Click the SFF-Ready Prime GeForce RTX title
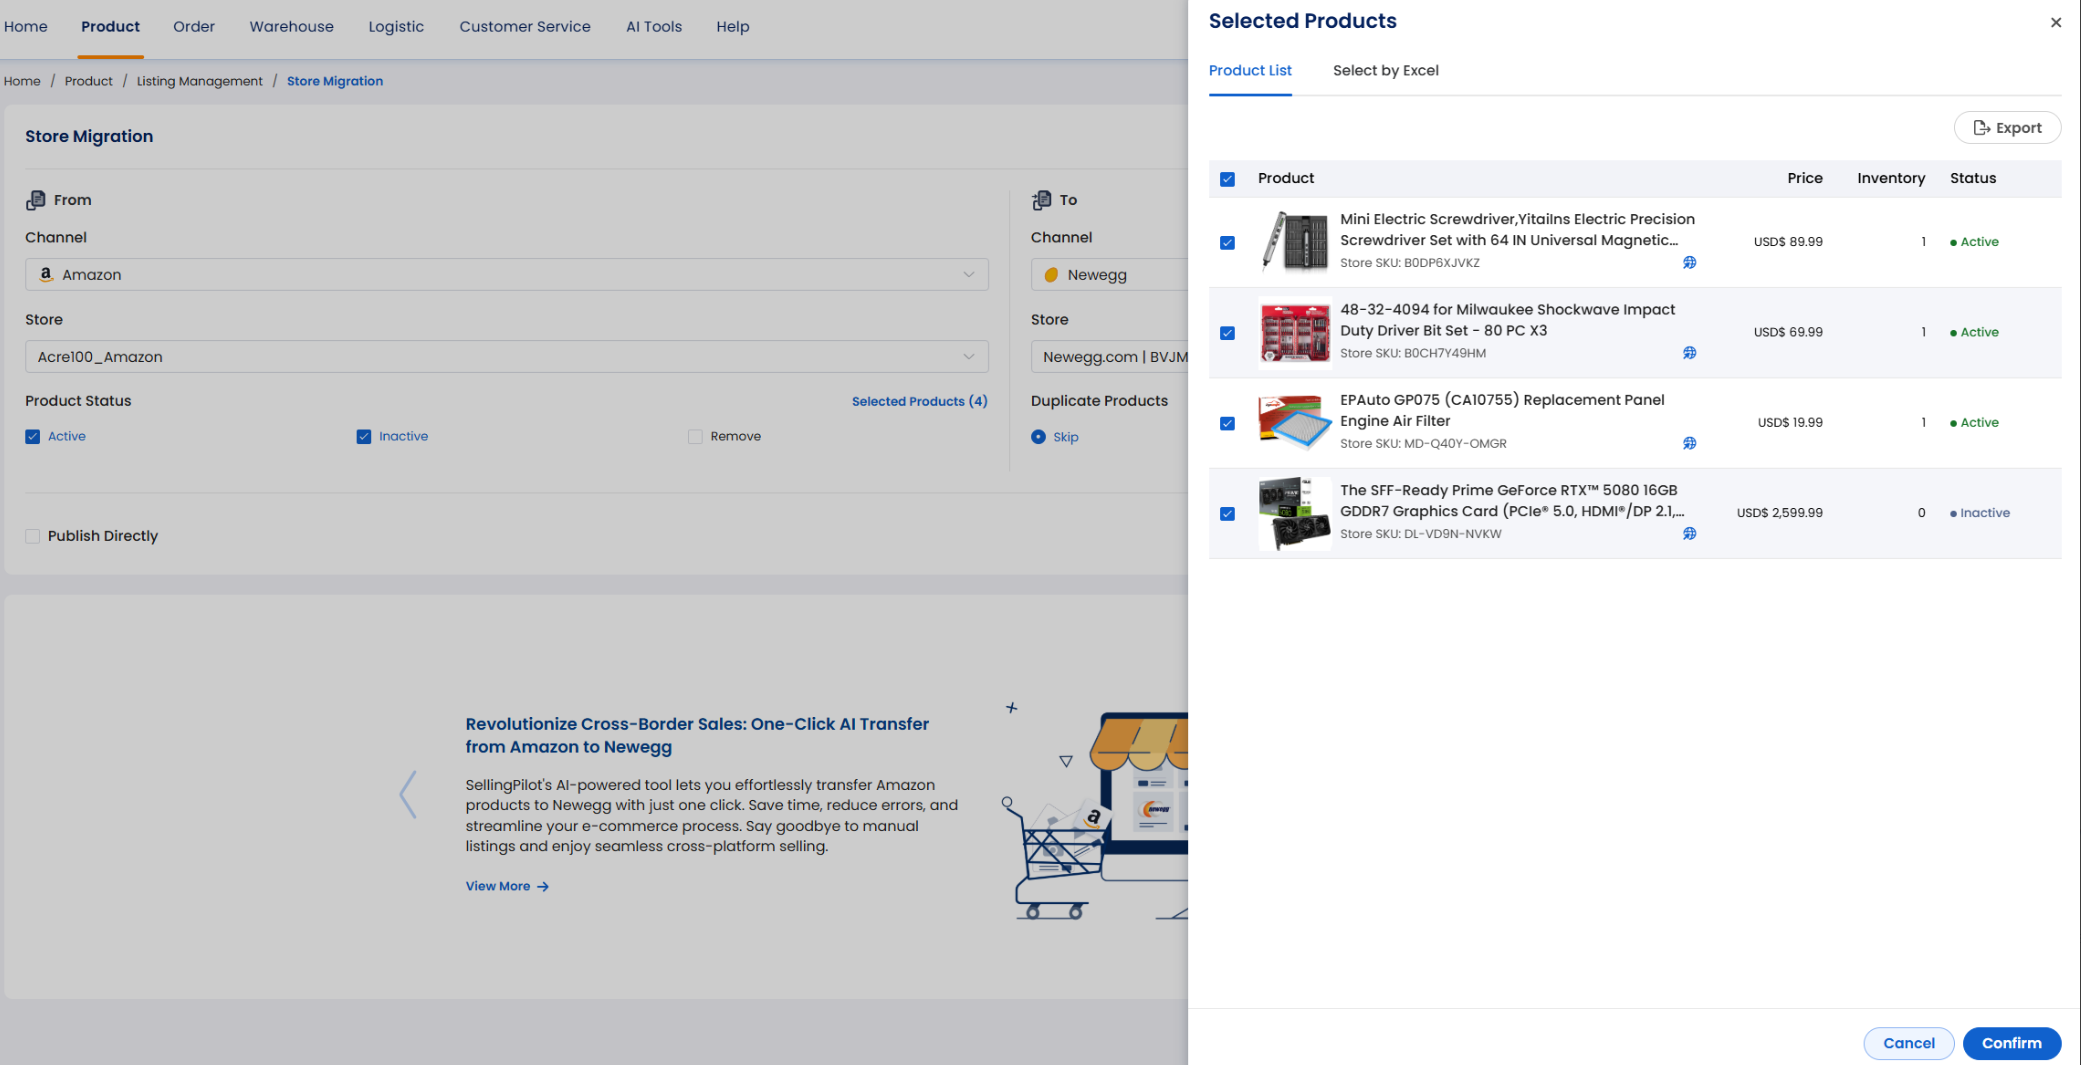Screen dimensions: 2081x1065 (1512, 501)
